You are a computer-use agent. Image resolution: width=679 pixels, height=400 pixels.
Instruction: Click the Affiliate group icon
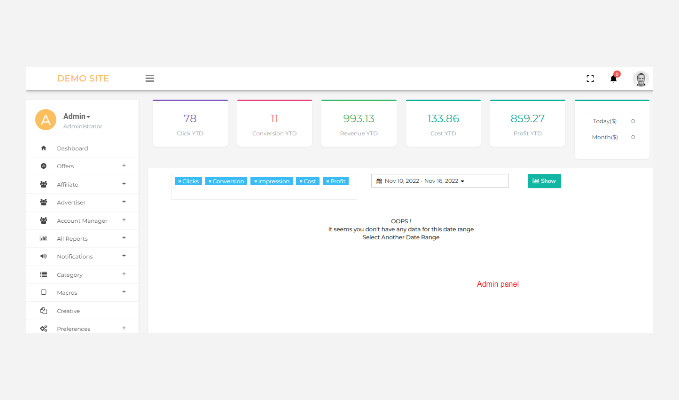(43, 184)
